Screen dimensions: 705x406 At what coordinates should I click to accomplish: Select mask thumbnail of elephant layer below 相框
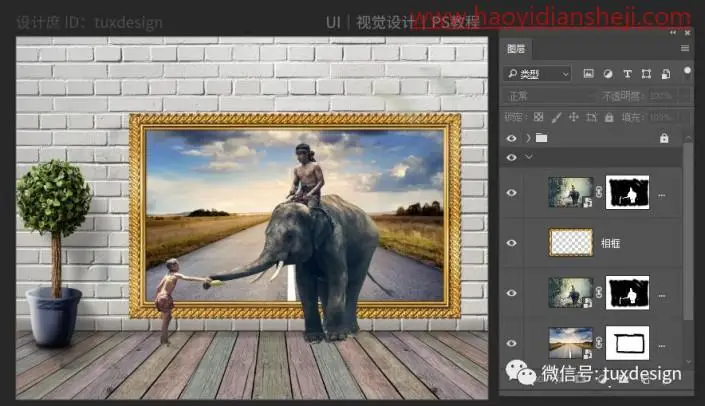click(x=628, y=293)
